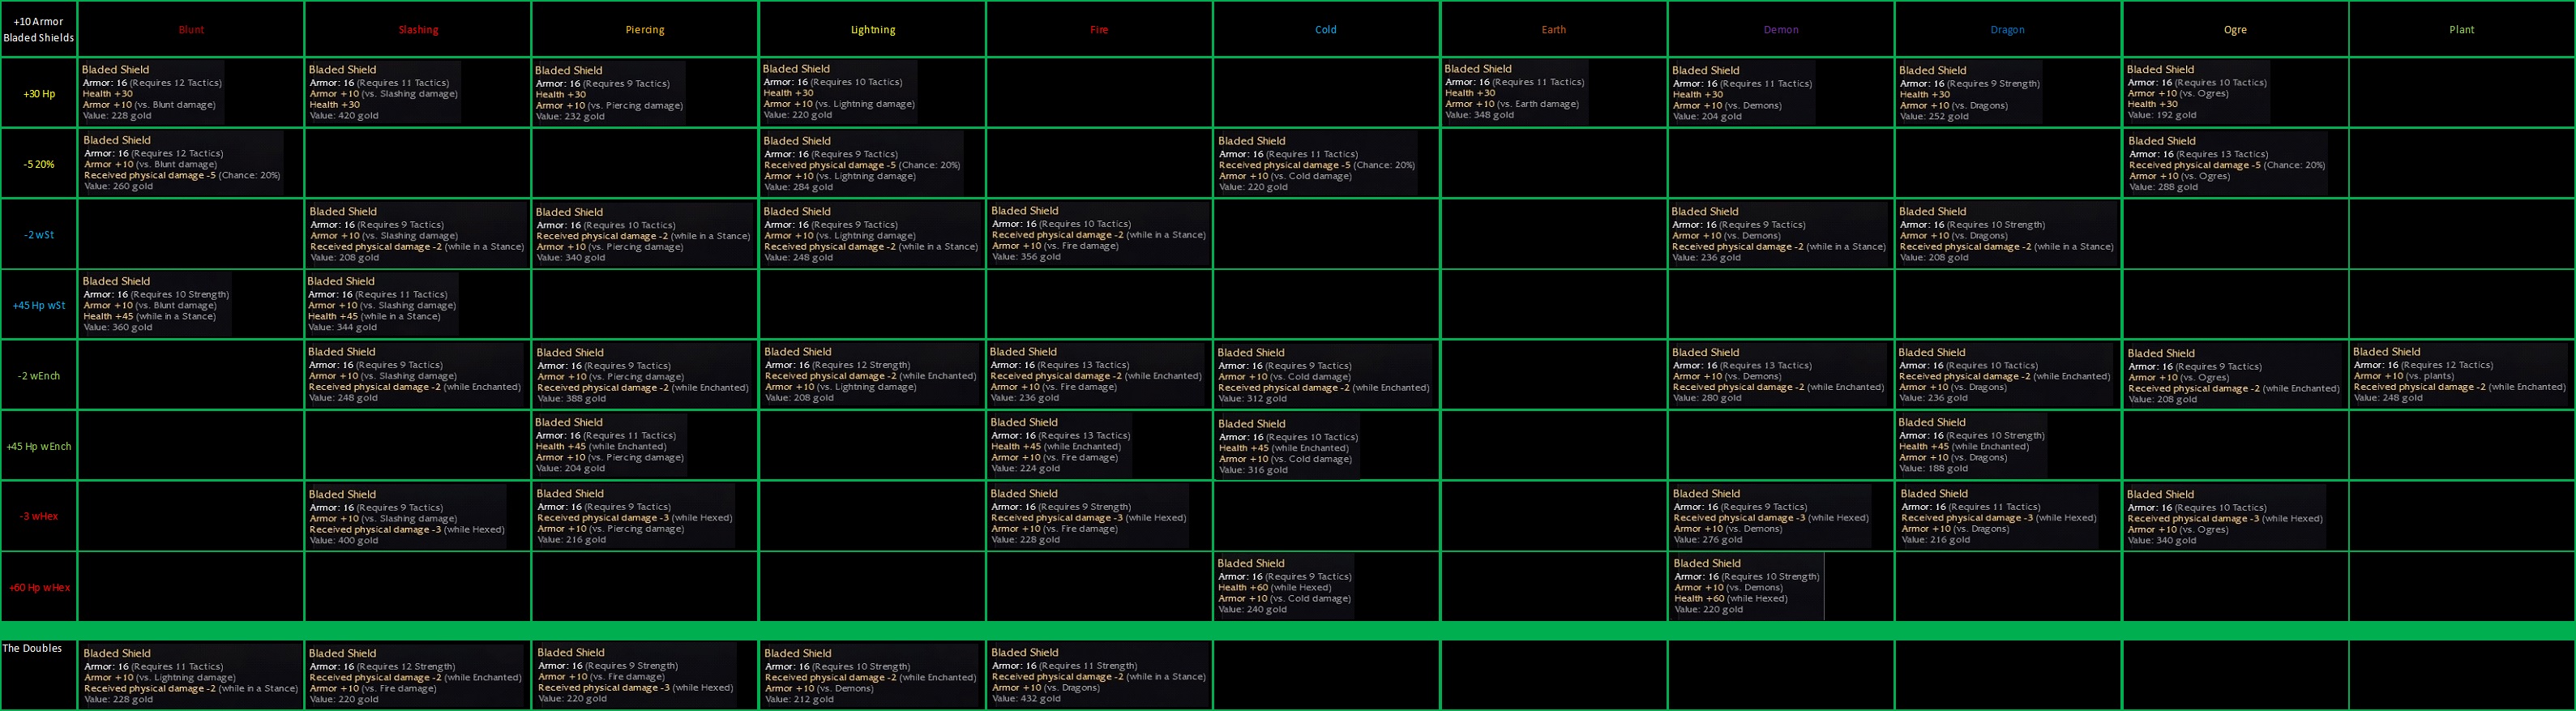Click the Earth column header
The height and width of the screenshot is (711, 2576).
[x=1553, y=30]
